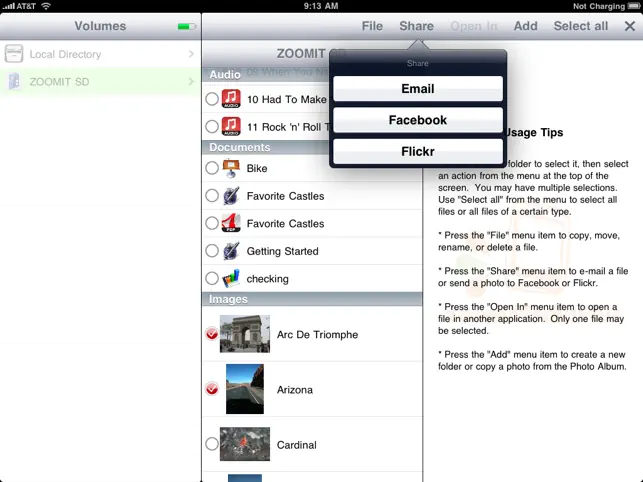Screen dimensions: 643x482
Task: Share the selection to Flickr
Action: tap(418, 151)
